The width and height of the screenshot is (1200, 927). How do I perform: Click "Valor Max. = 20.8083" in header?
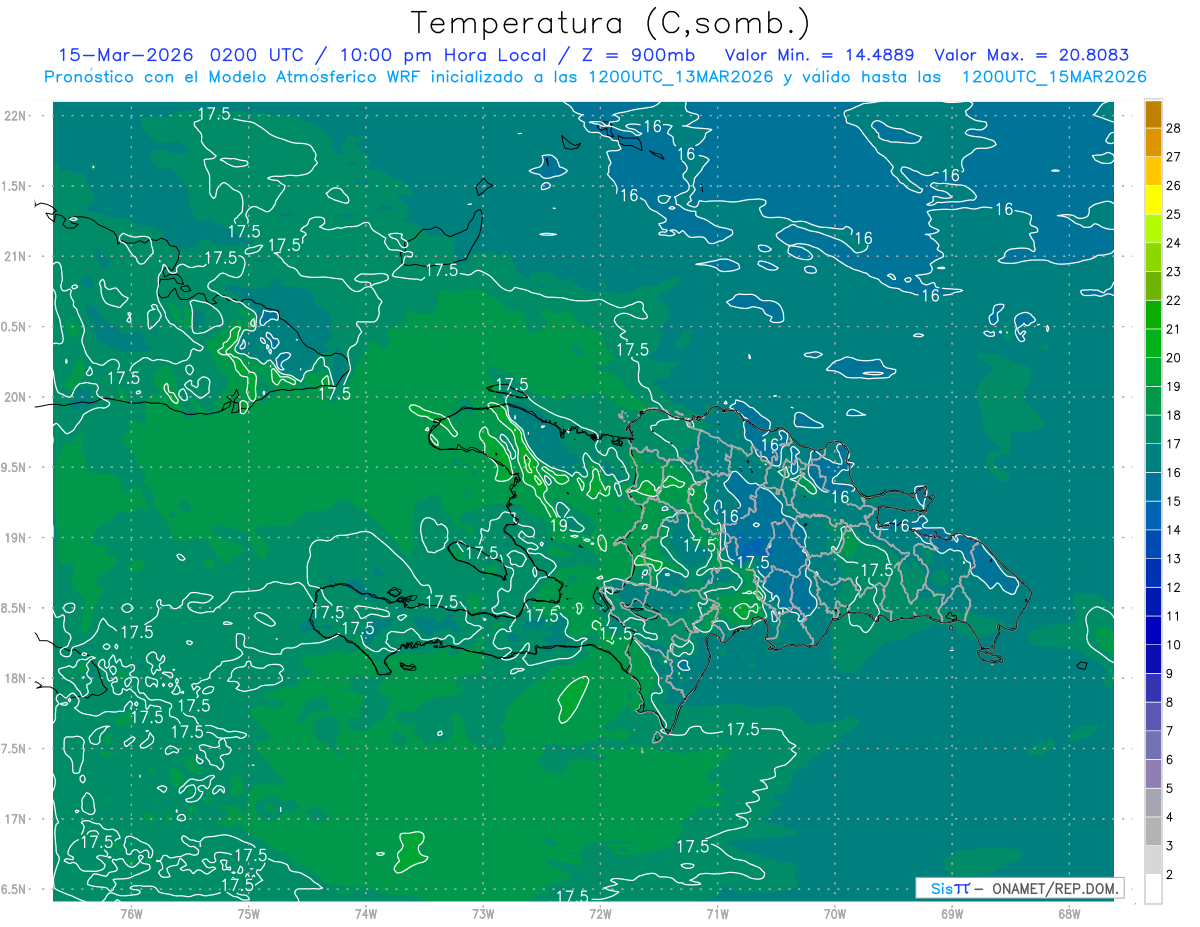[x=1031, y=55]
